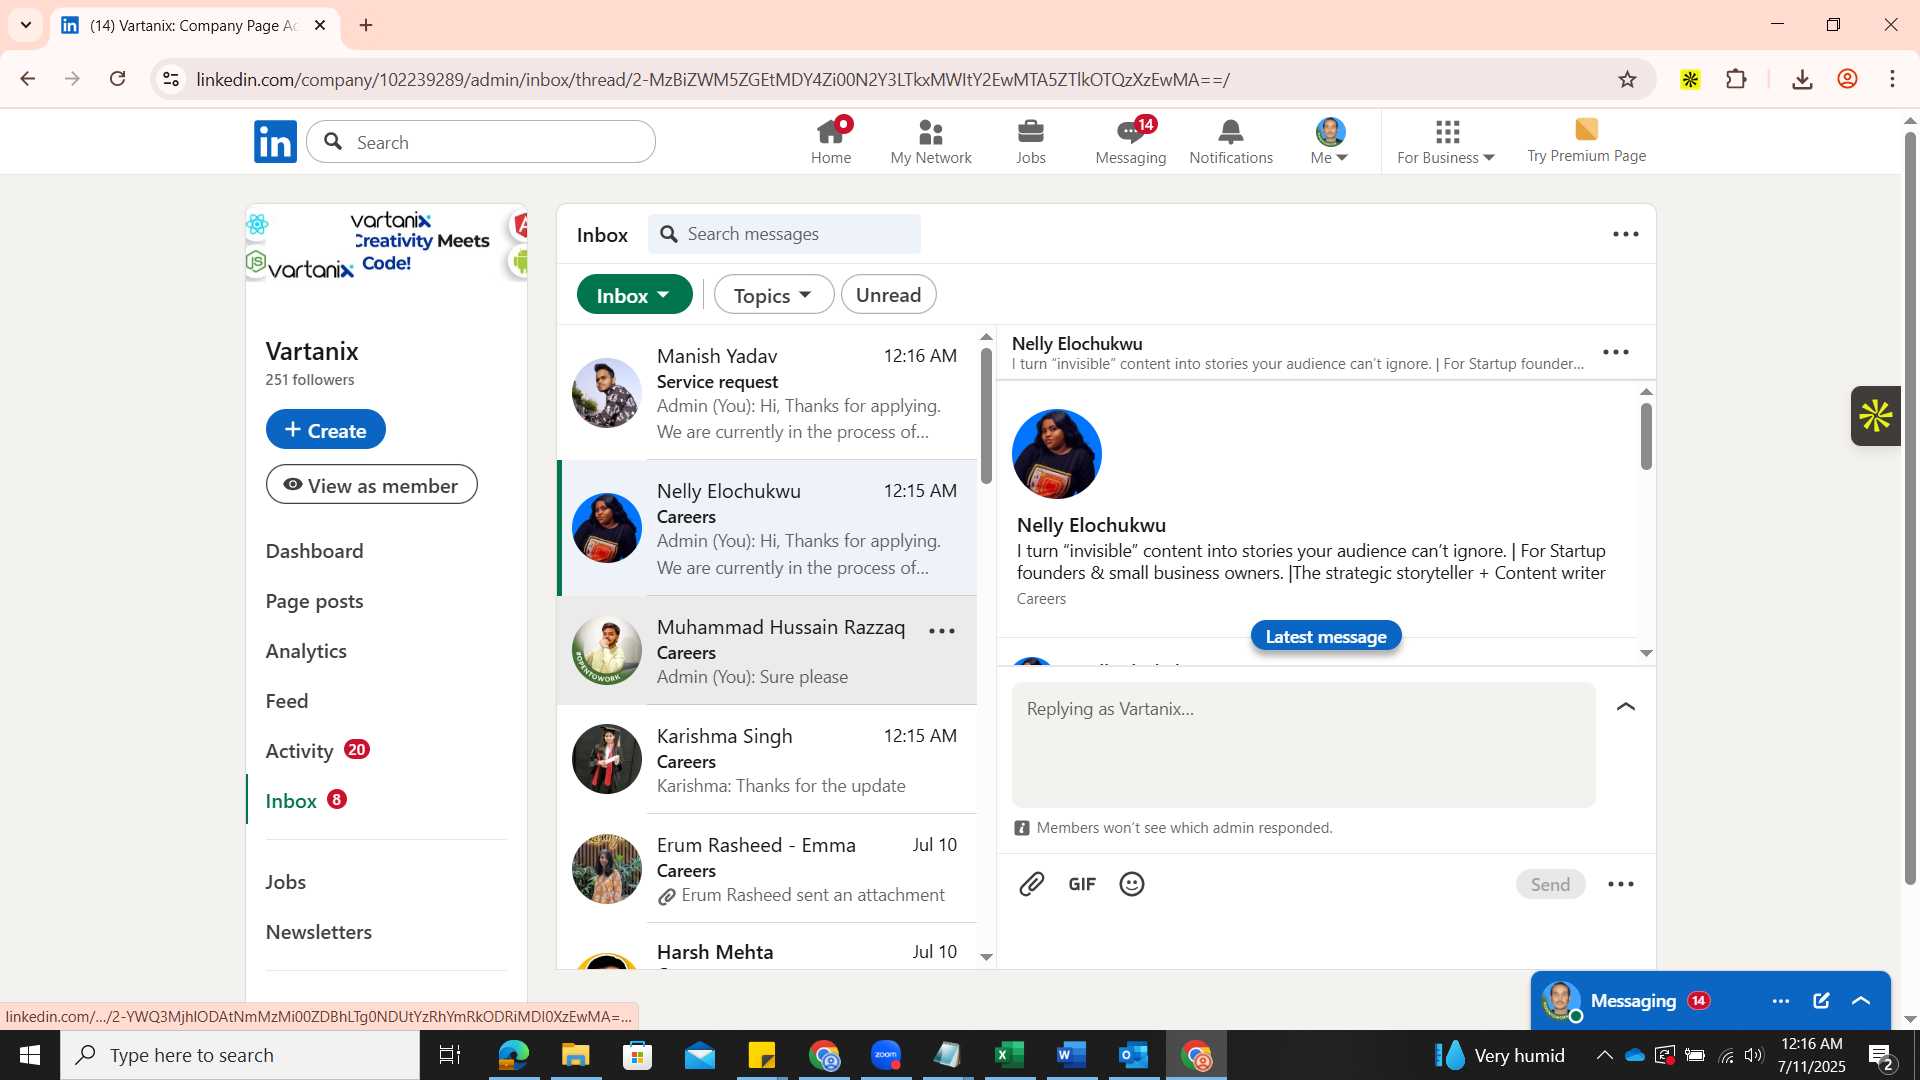Screen dimensions: 1920x1080
Task: Open Harsh Mehta's conversation
Action: point(767,948)
